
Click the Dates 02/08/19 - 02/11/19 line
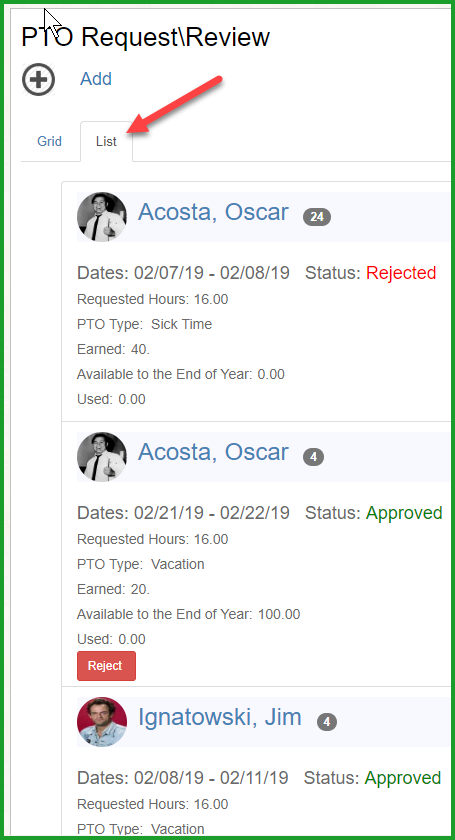183,778
